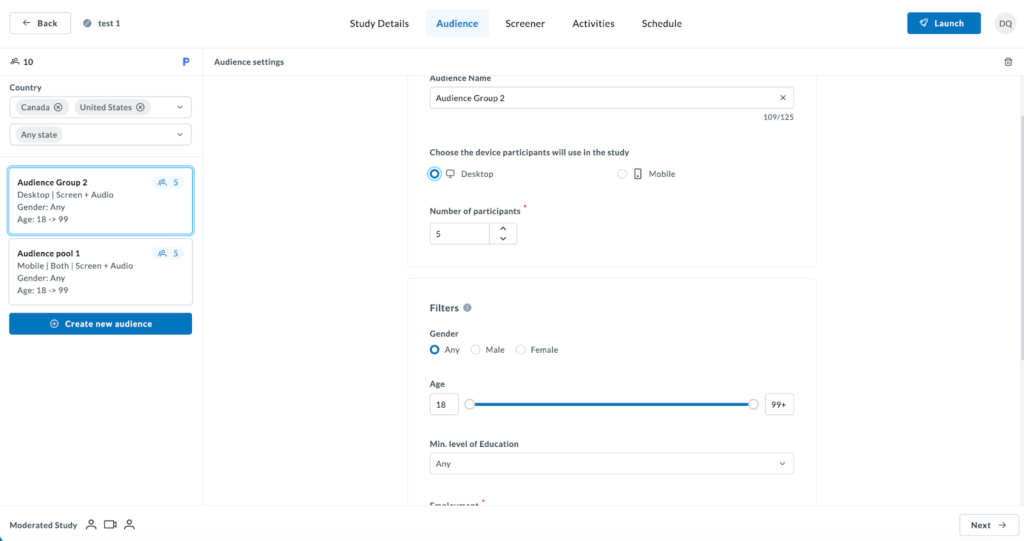Expand the Country dropdown arrow
This screenshot has width=1024, height=541.
pos(180,107)
